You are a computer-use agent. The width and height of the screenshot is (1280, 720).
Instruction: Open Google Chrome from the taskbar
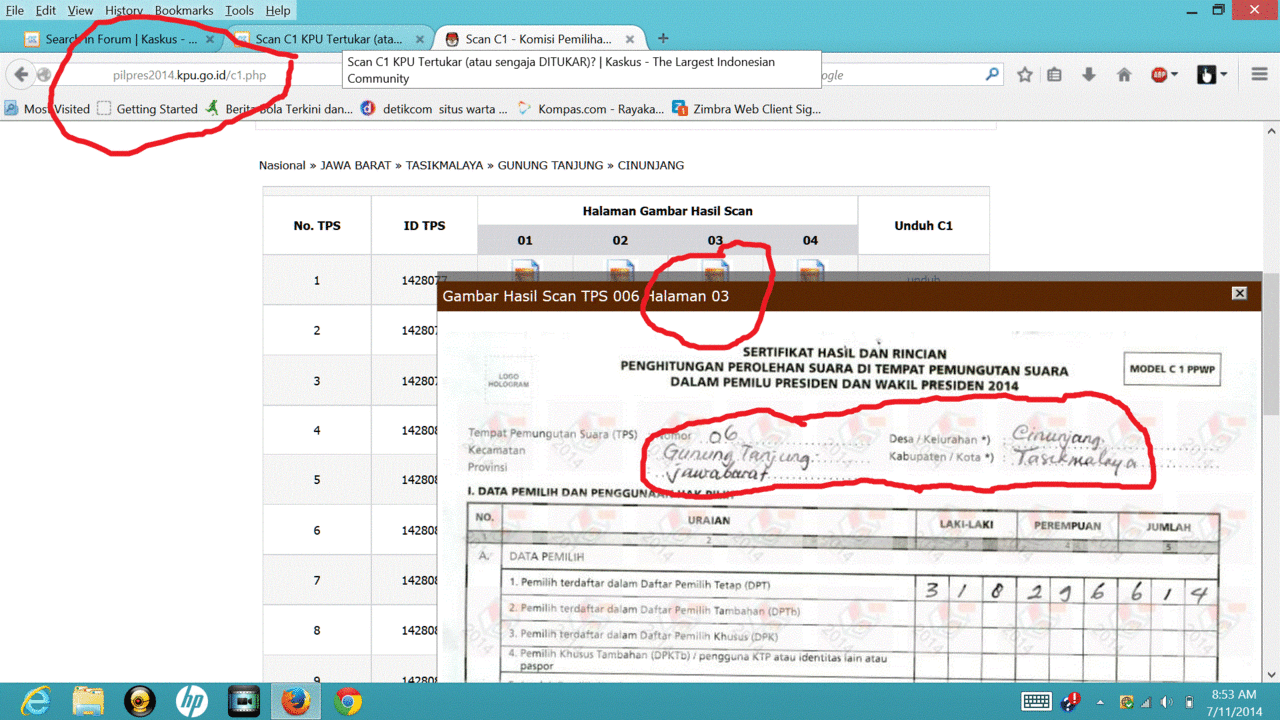pos(348,701)
